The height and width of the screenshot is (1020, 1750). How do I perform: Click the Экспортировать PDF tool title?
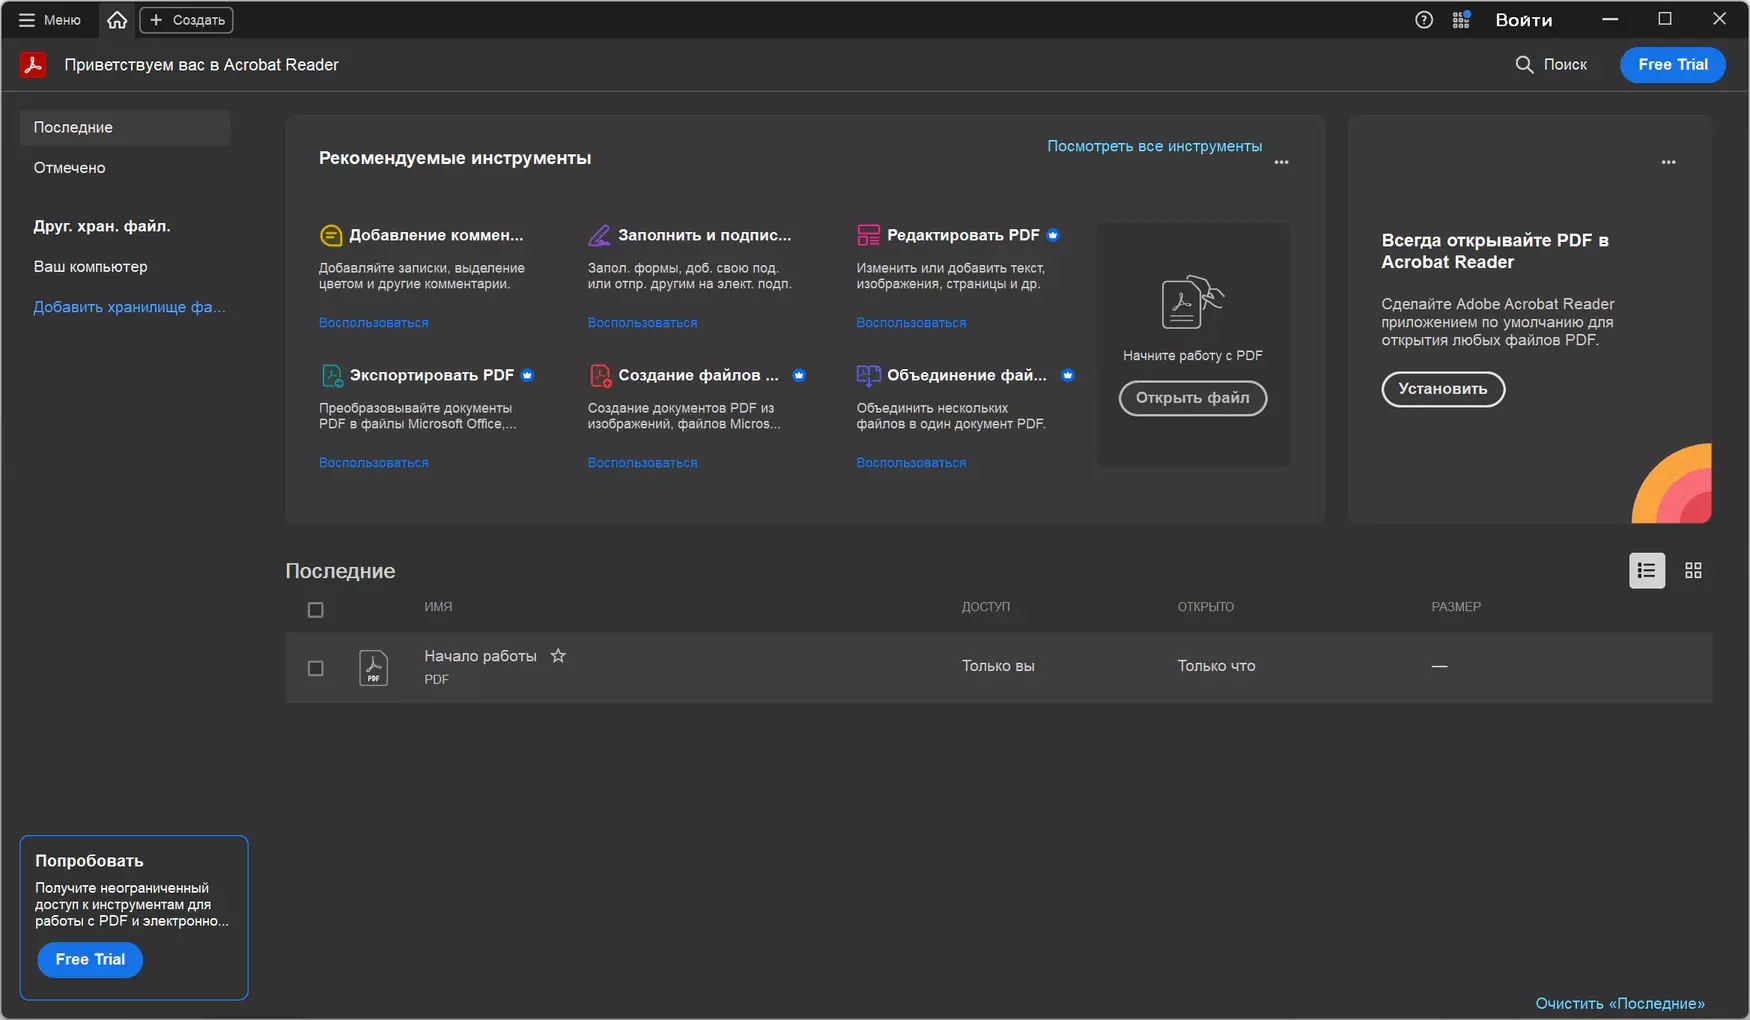pos(431,375)
